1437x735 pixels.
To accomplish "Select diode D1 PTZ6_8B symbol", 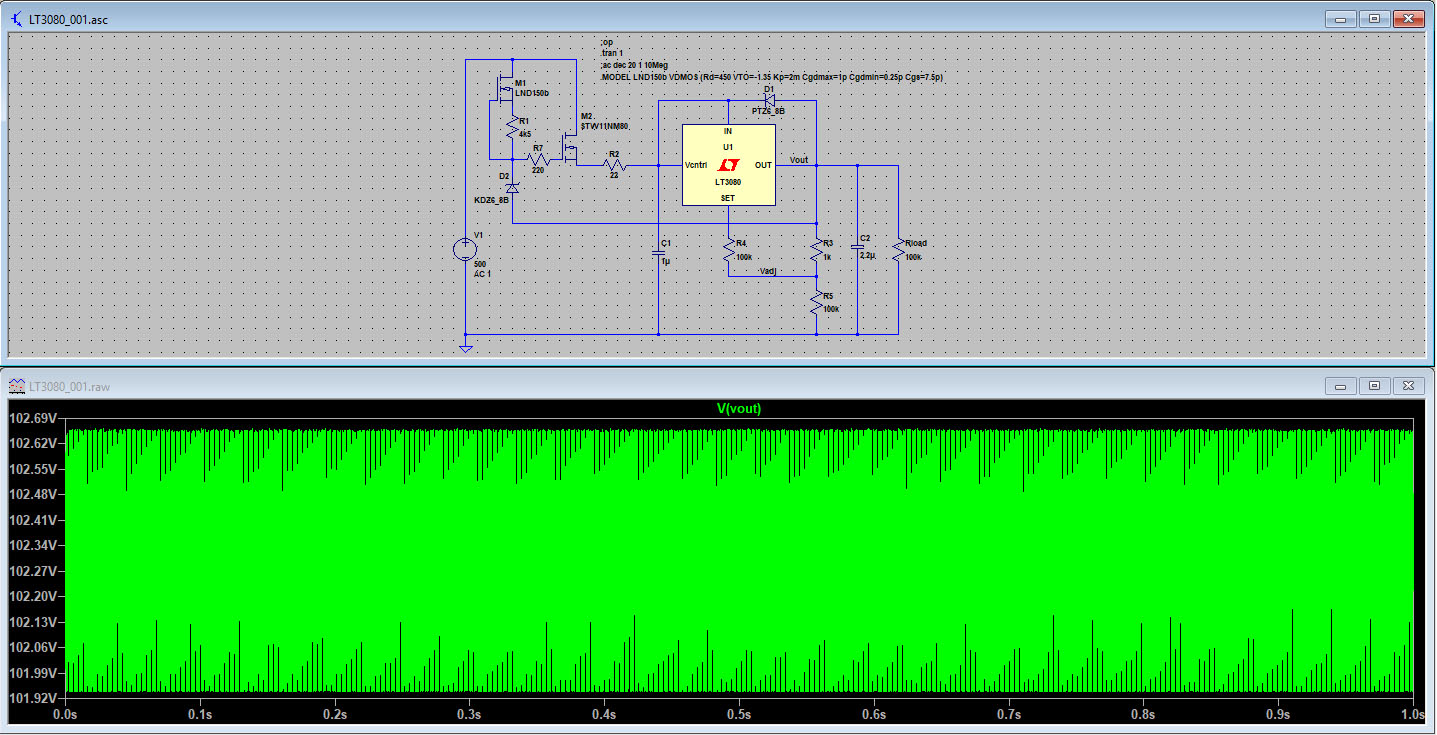I will pos(768,100).
